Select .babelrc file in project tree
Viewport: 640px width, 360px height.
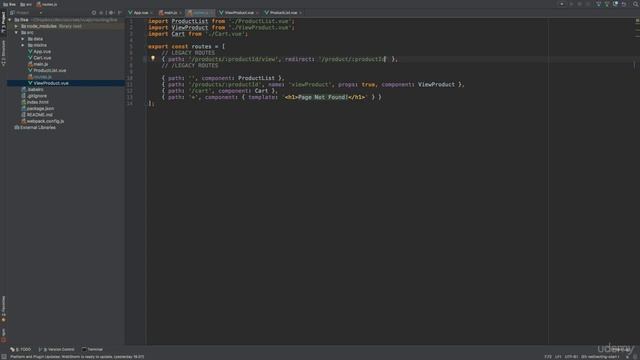pyautogui.click(x=32, y=89)
